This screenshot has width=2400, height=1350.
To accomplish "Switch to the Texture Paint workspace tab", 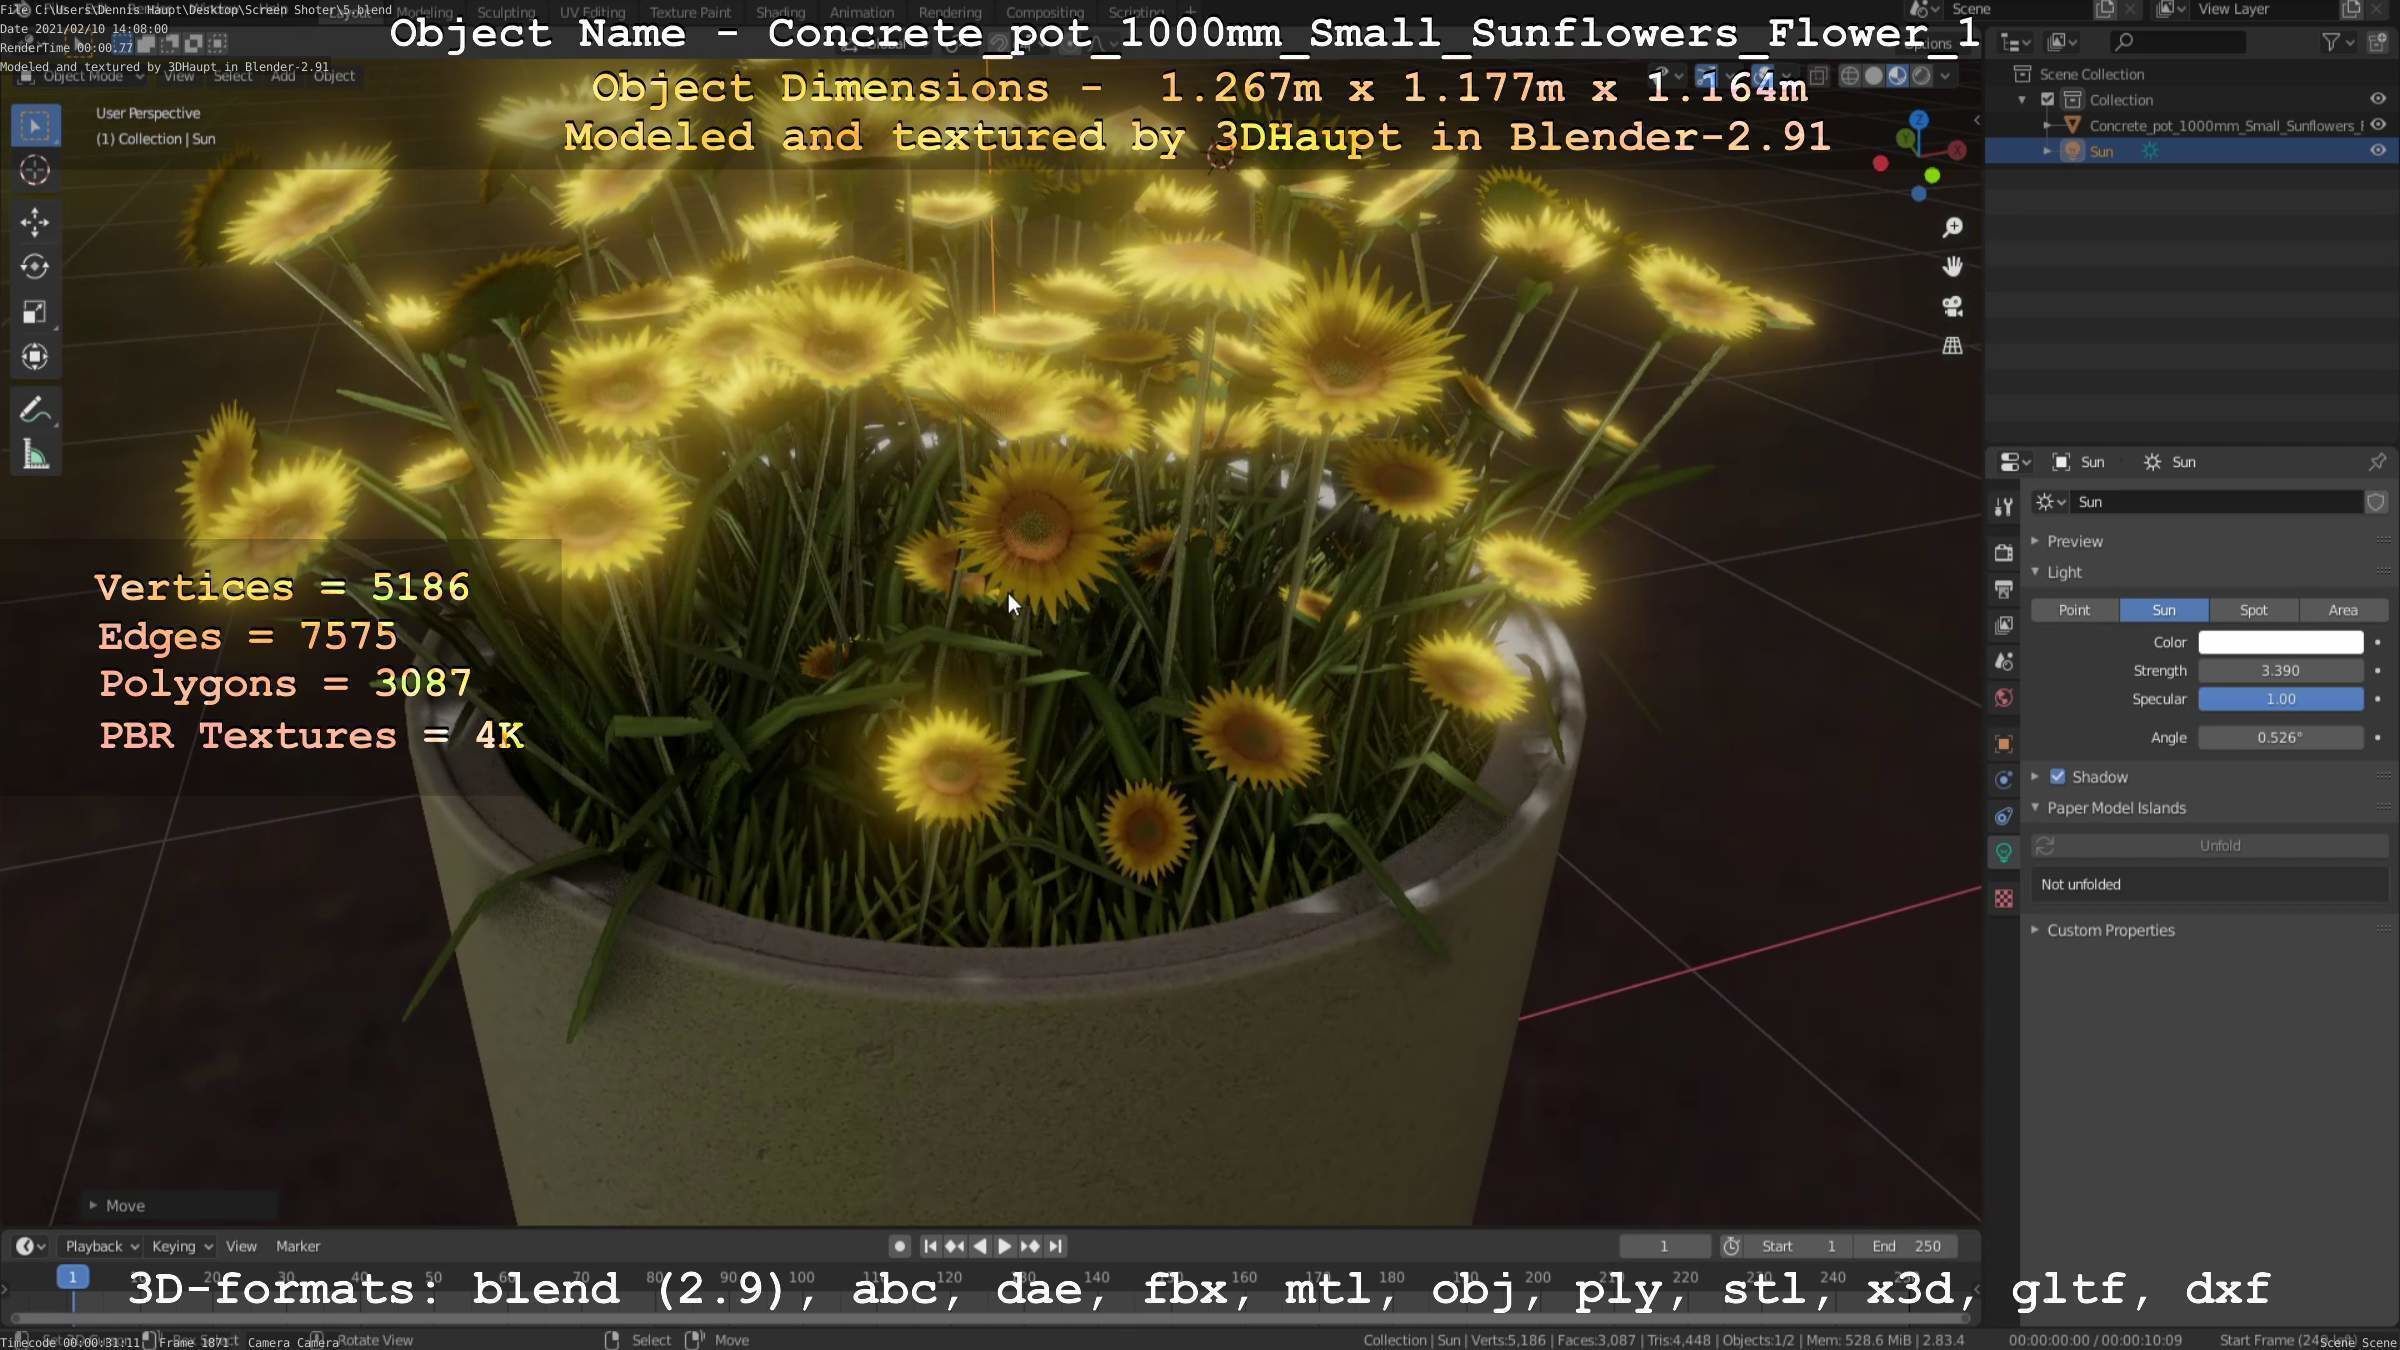I will click(x=690, y=13).
